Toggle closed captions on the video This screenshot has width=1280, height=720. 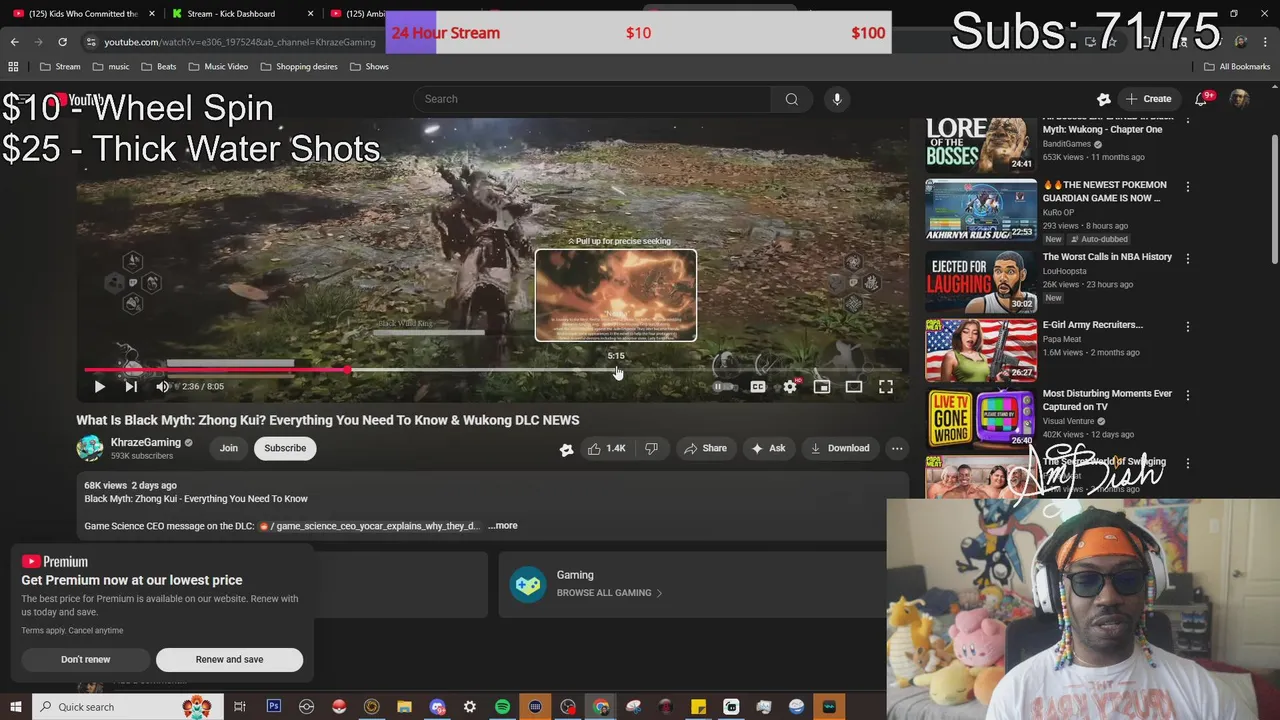[x=758, y=387]
